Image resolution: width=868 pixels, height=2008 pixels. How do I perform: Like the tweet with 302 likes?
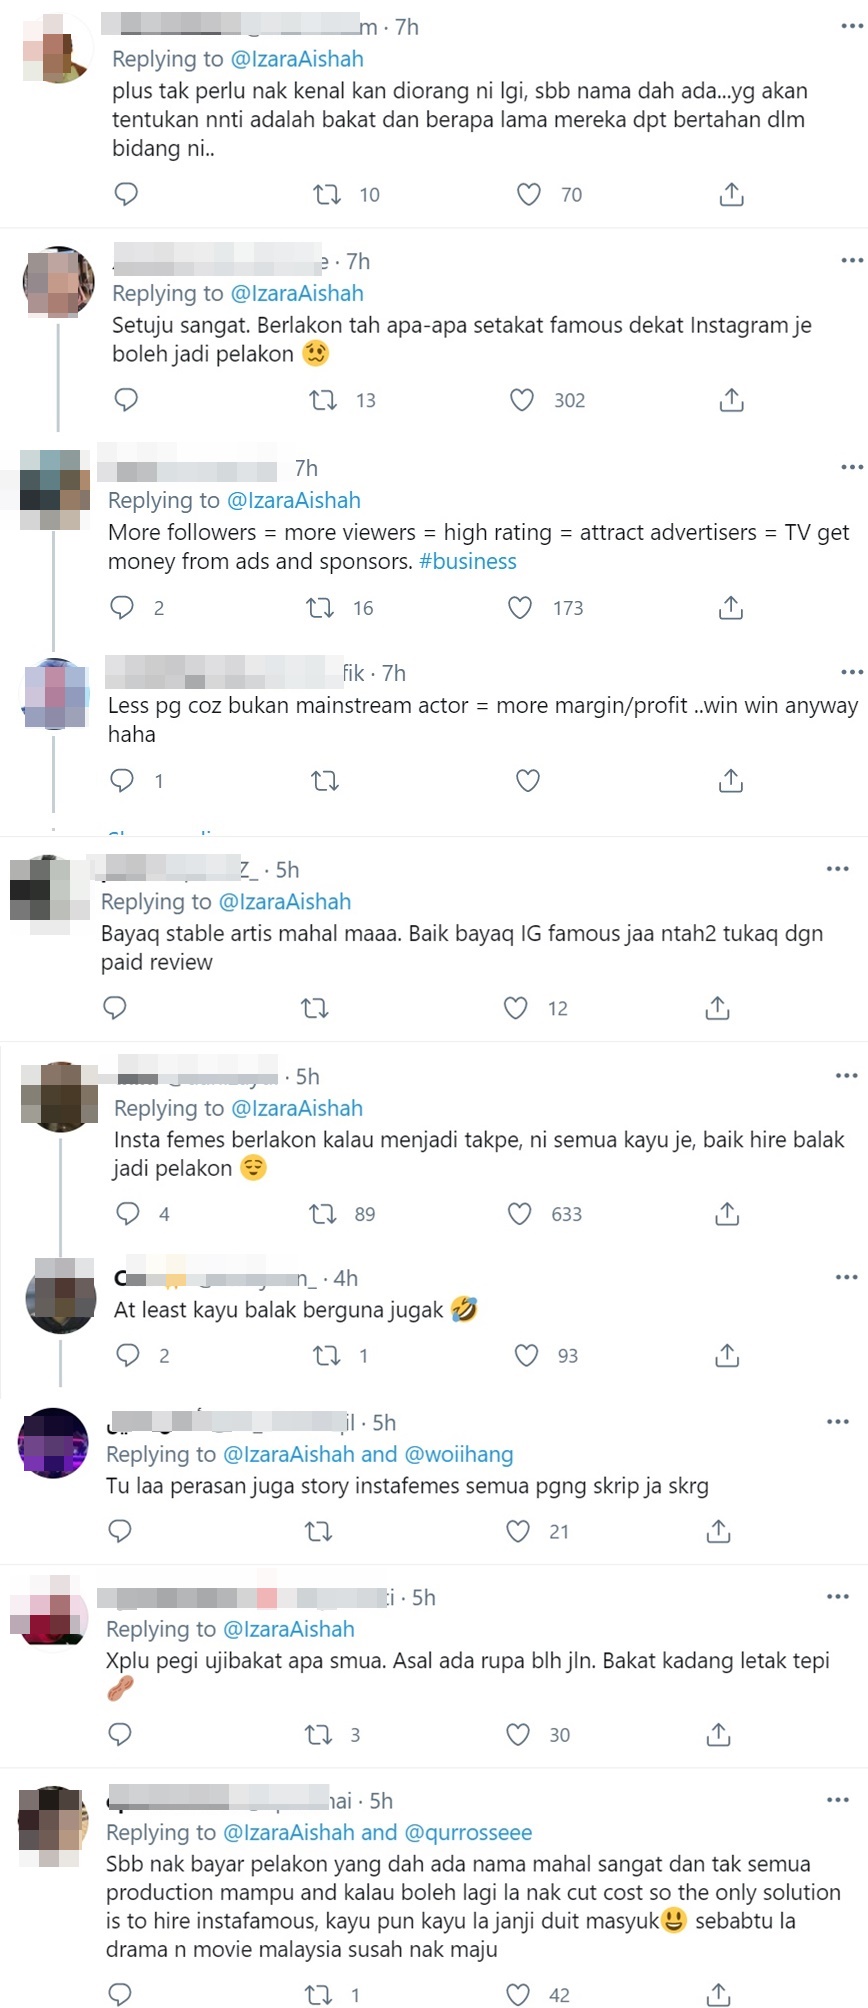(x=522, y=401)
